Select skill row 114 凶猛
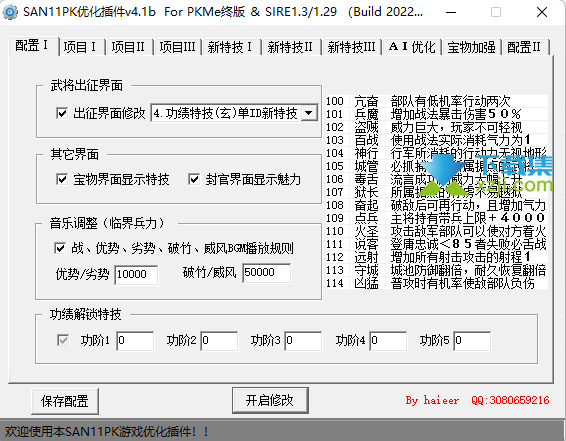This screenshot has width=566, height=441. (x=437, y=283)
